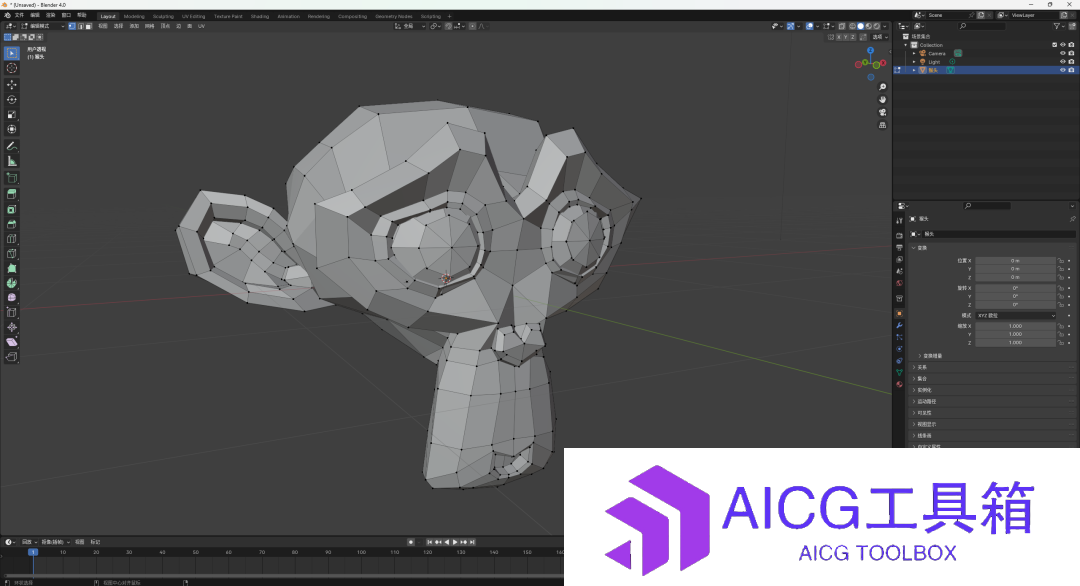Open the Material properties tab
1080x586 pixels.
click(900, 384)
